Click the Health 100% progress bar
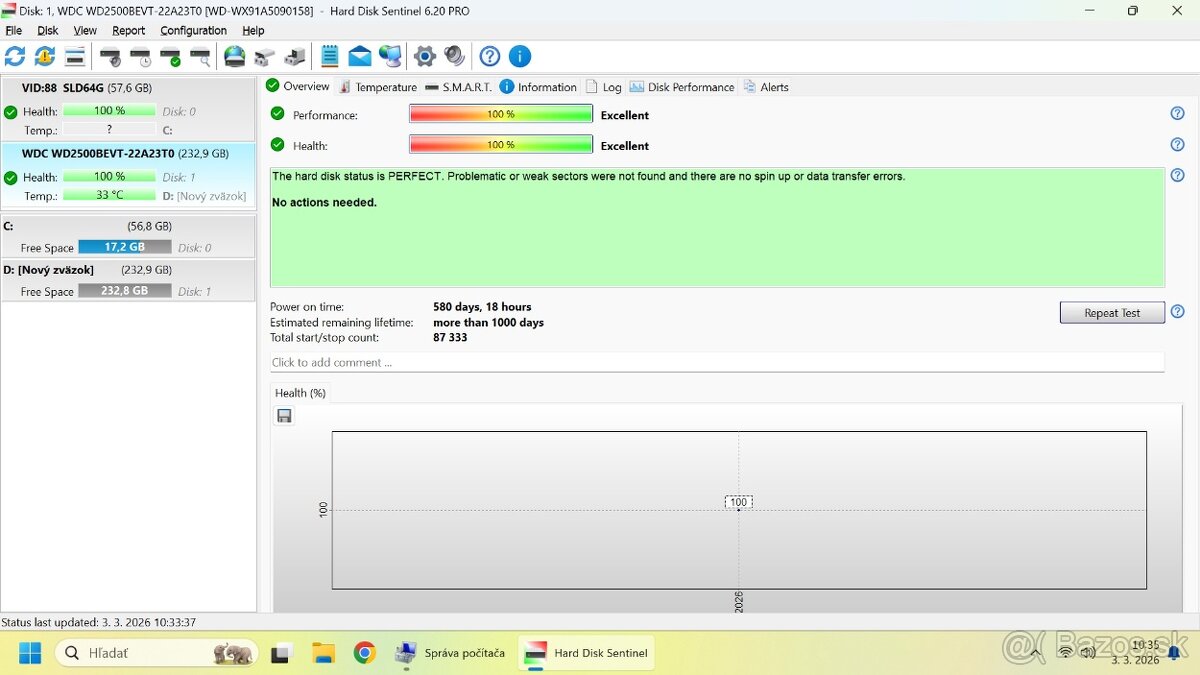The width and height of the screenshot is (1200, 675). pos(500,145)
